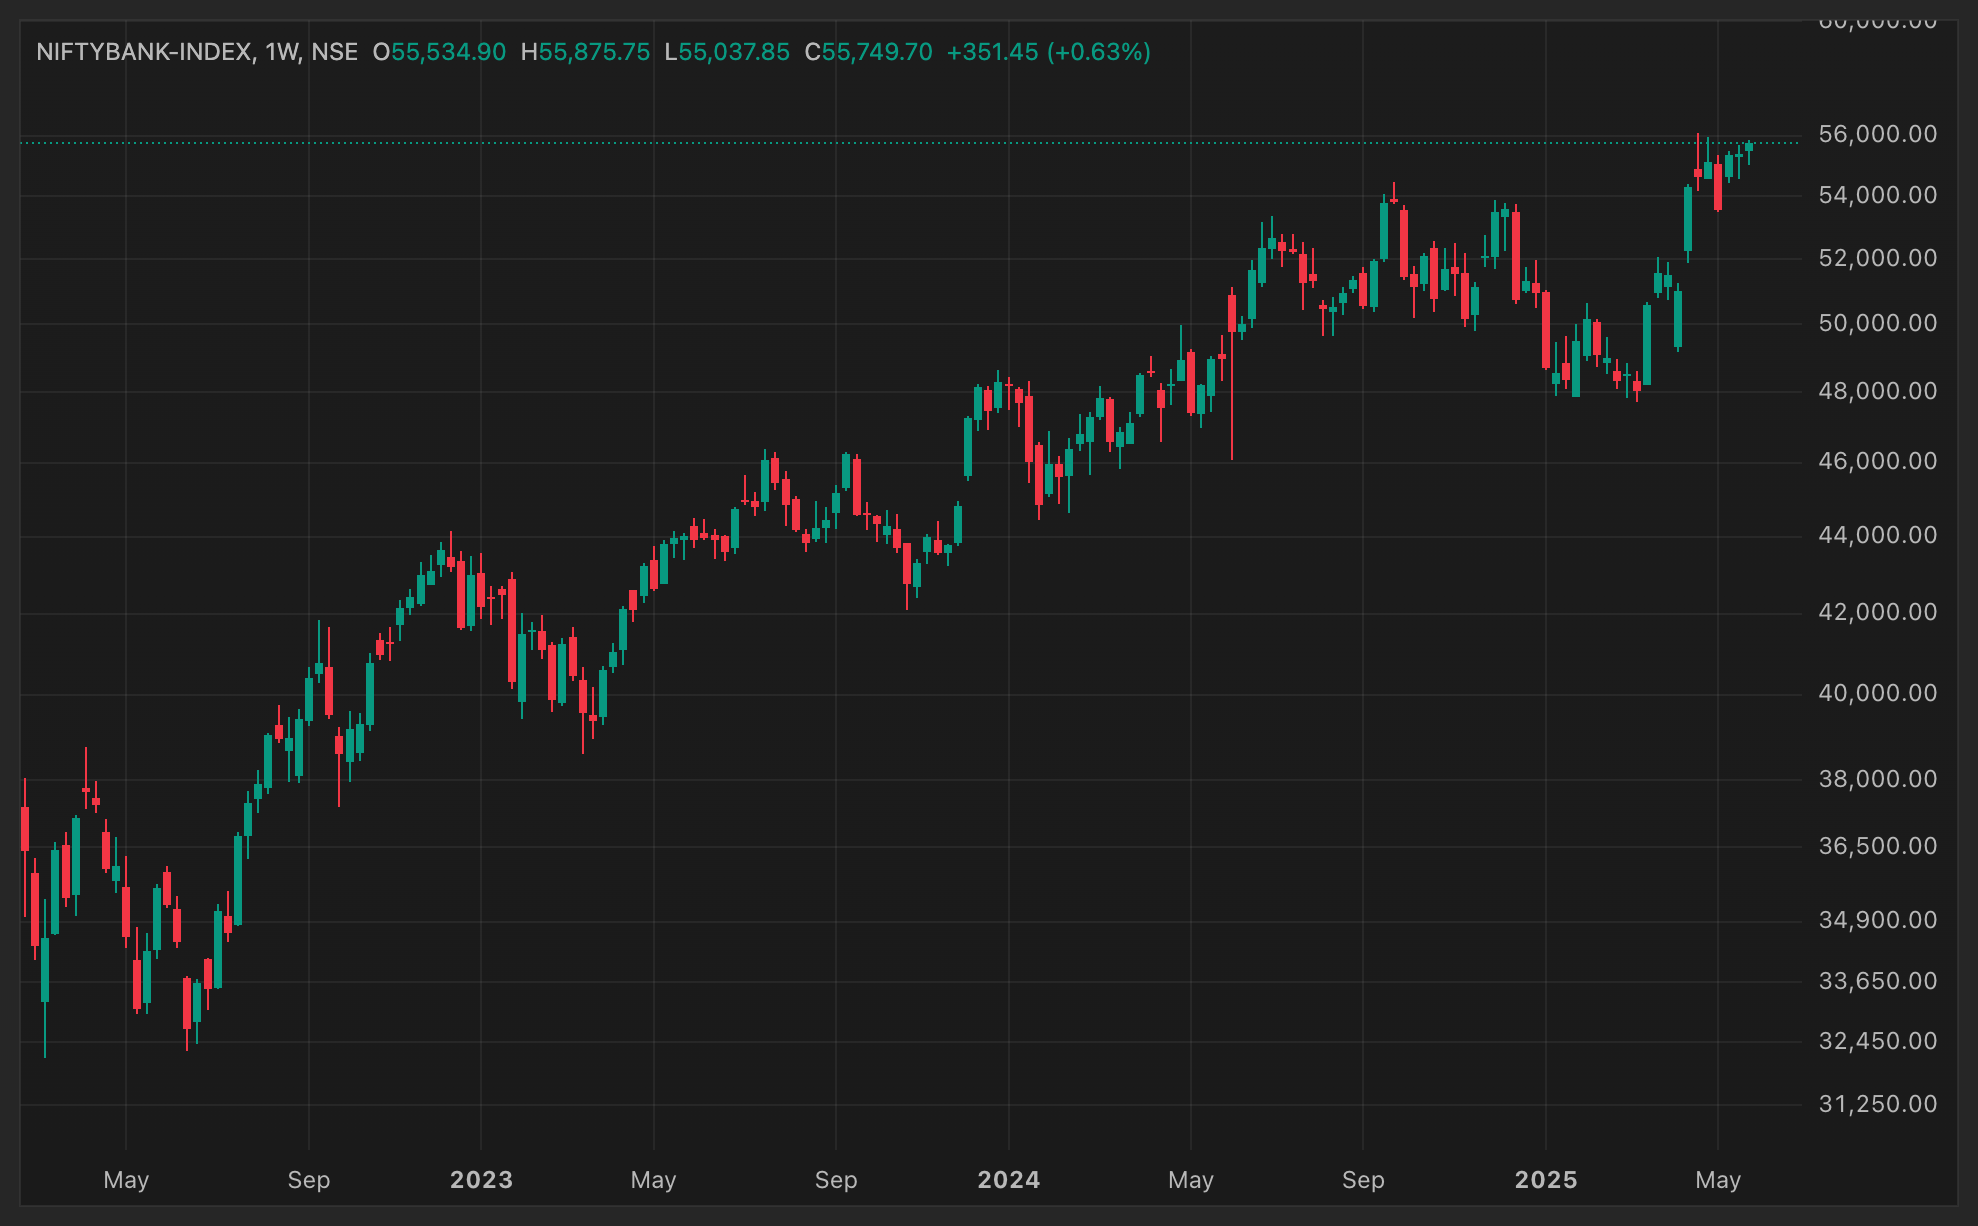
Task: Click the NIFTYBANK-INDEX symbol title
Action: tap(143, 52)
